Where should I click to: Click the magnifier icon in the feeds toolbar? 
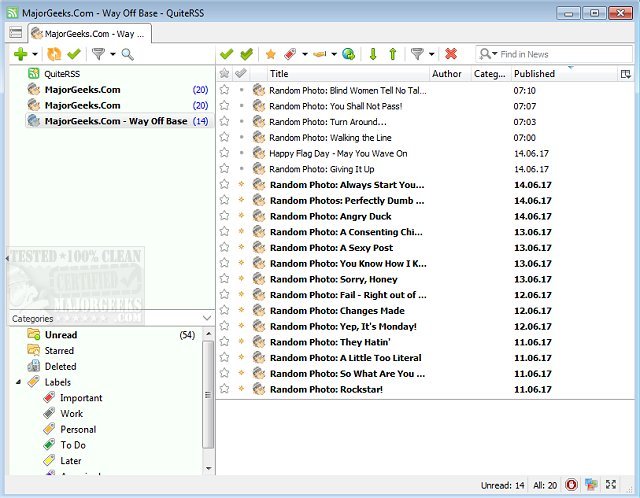pyautogui.click(x=127, y=54)
